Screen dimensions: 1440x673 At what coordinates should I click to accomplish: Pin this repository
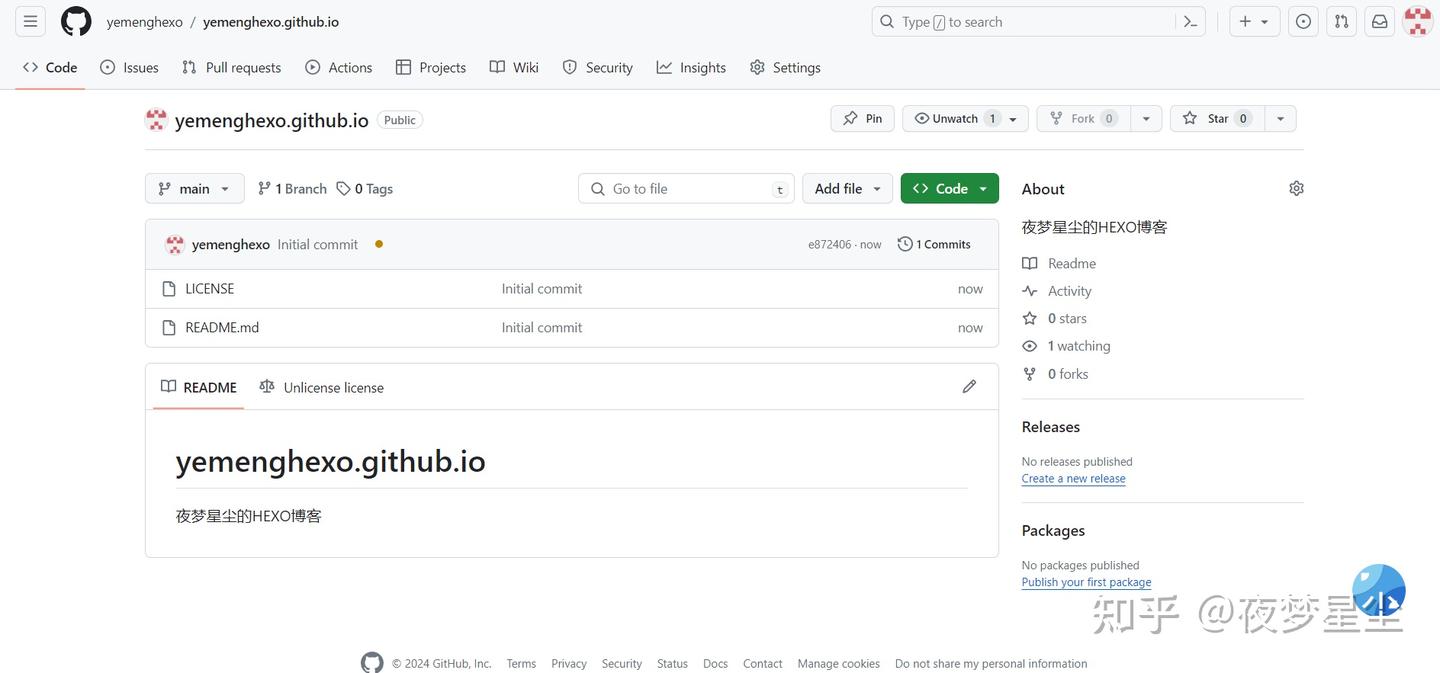861,118
